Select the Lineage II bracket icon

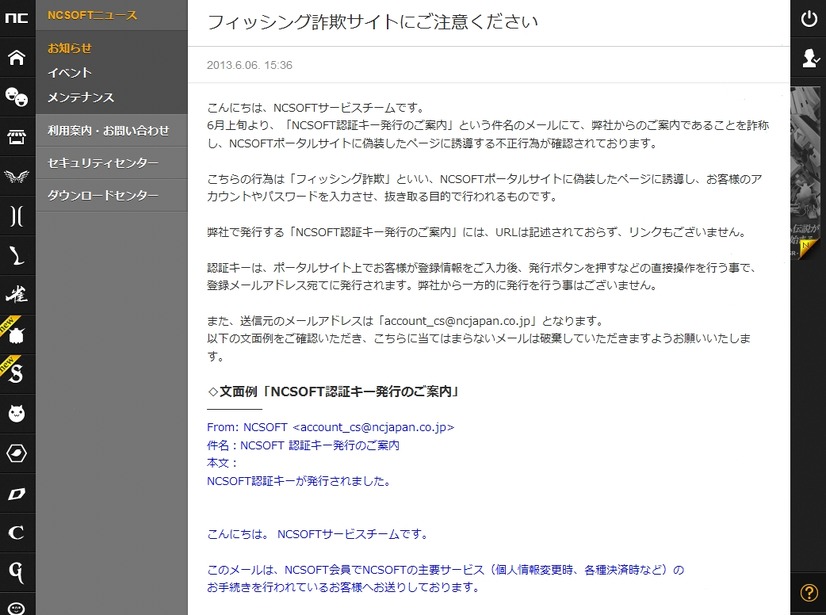17,216
